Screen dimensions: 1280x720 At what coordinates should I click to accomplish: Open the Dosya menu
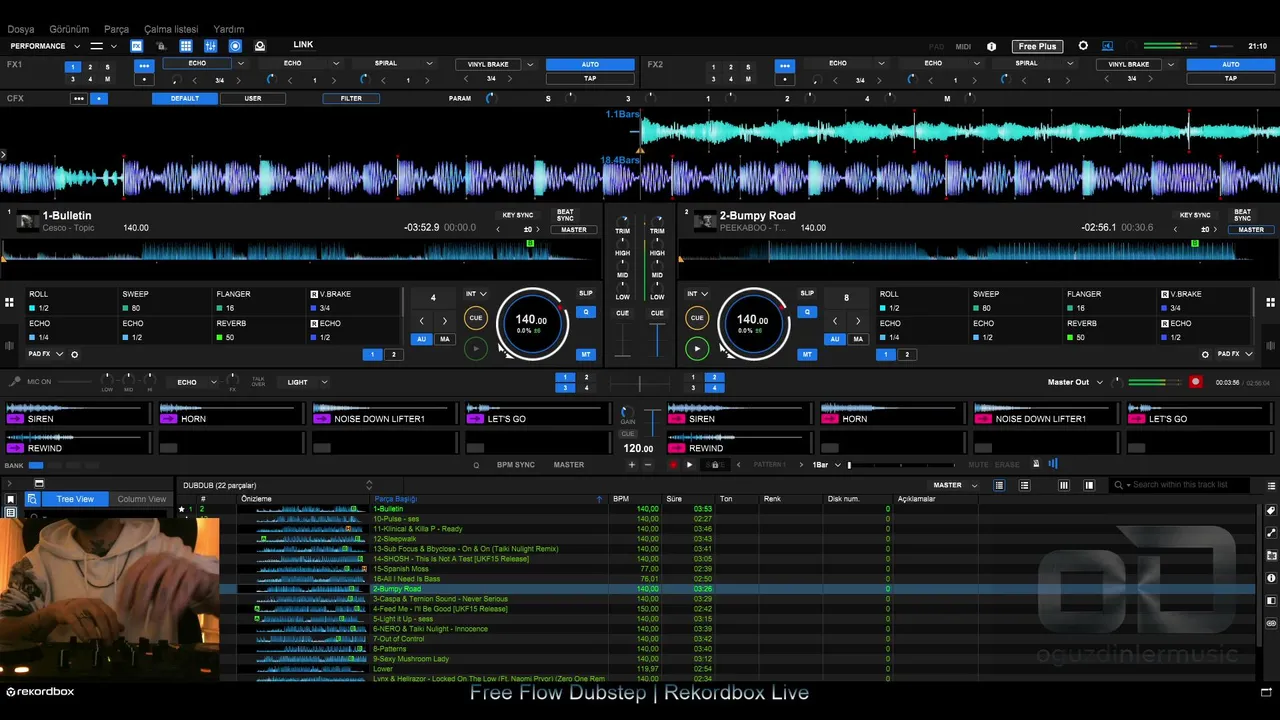click(x=20, y=29)
